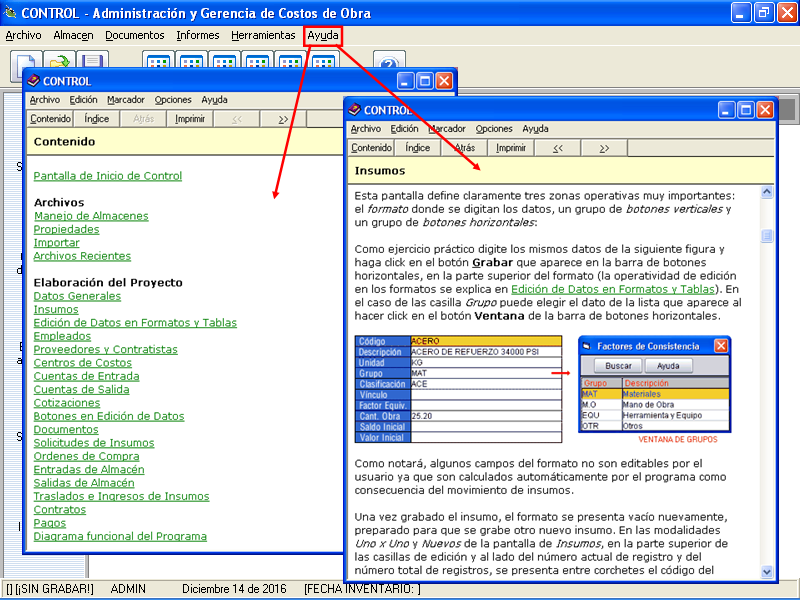Screen dimensions: 800x600
Task: Follow the Insumos link in Contenido
Action: 56,309
